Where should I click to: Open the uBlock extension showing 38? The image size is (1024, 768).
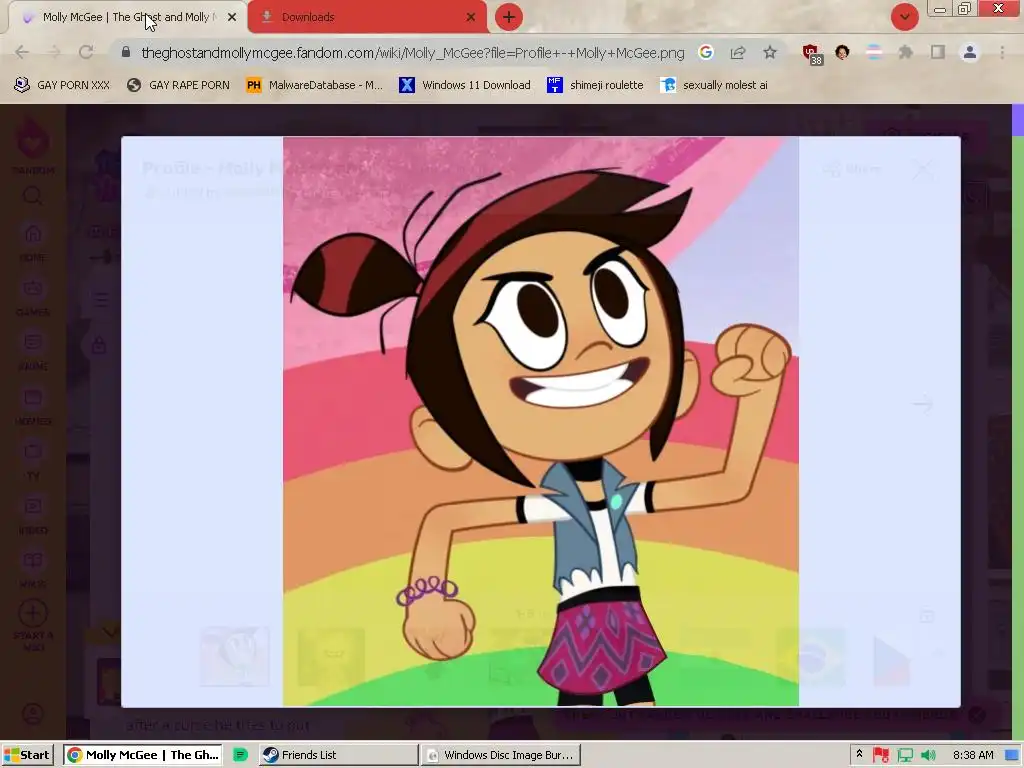[812, 54]
